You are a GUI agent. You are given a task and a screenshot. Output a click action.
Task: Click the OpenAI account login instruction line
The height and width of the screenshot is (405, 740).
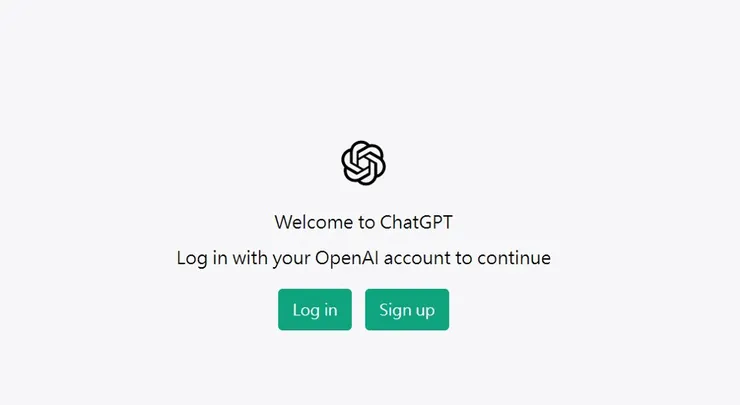pos(363,258)
